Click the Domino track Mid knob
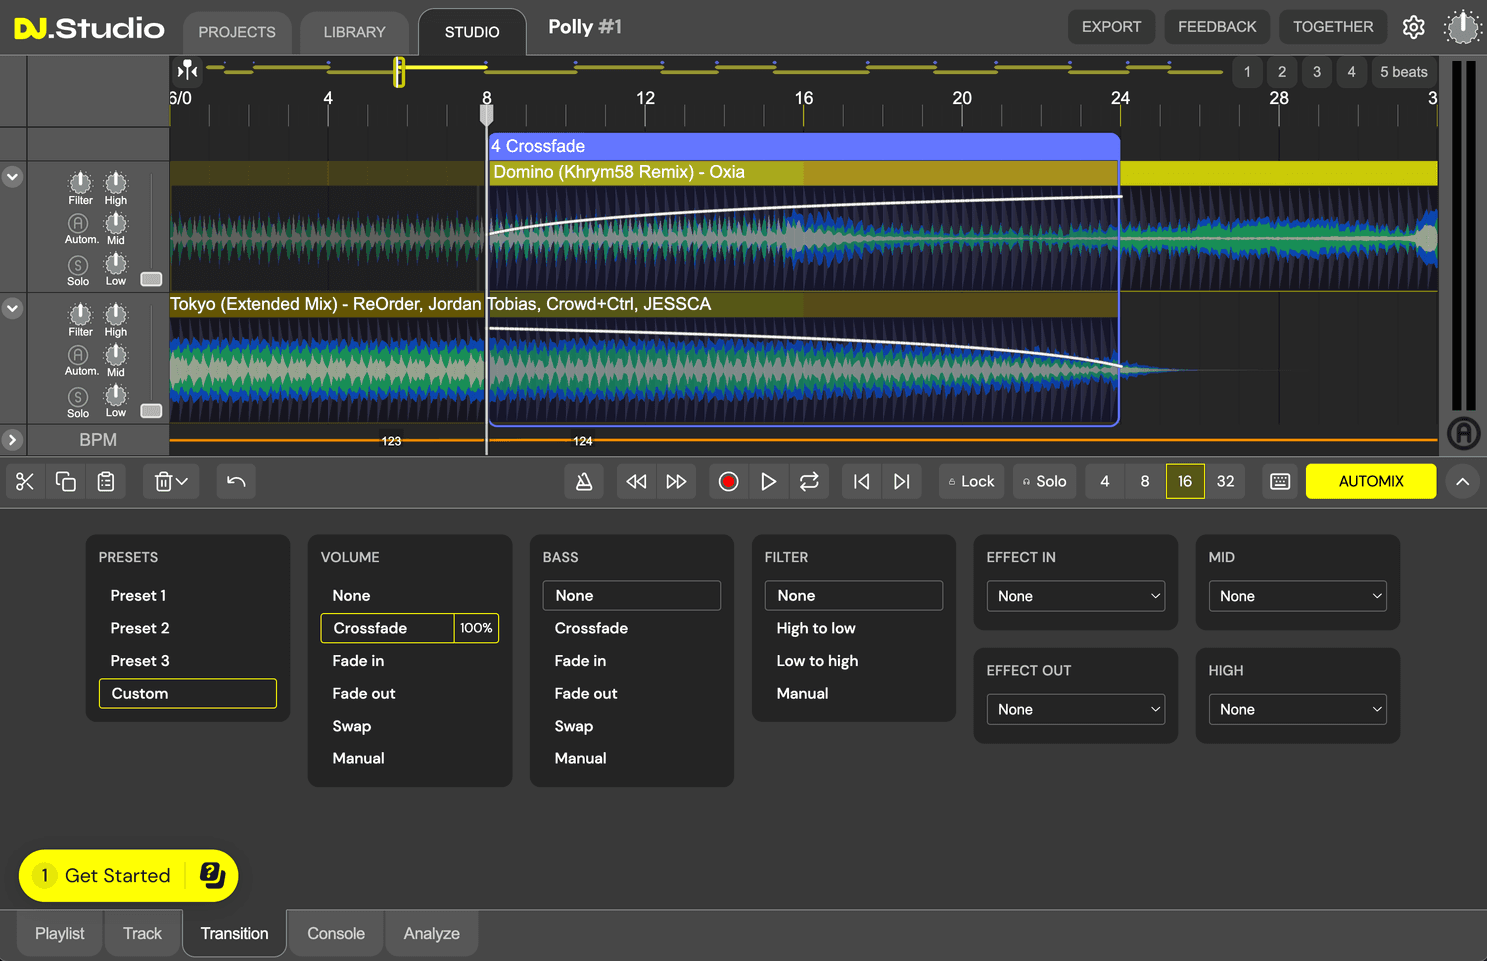The height and width of the screenshot is (961, 1487). [x=116, y=223]
